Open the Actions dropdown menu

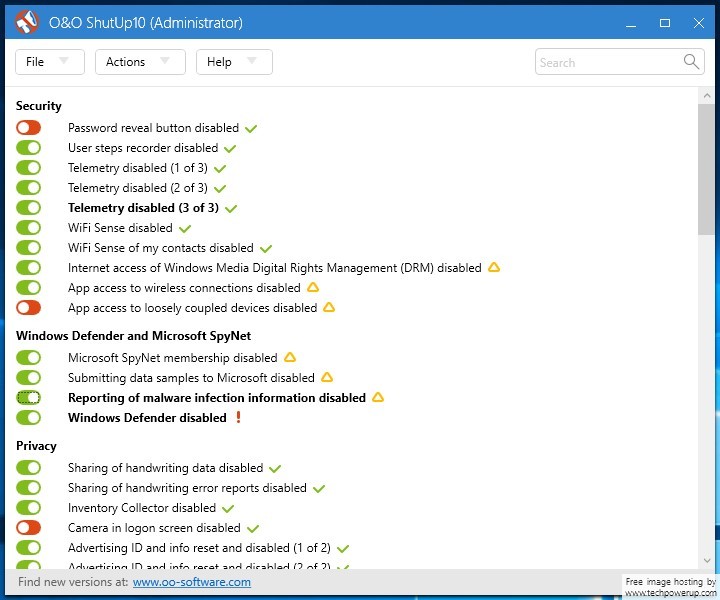point(141,62)
